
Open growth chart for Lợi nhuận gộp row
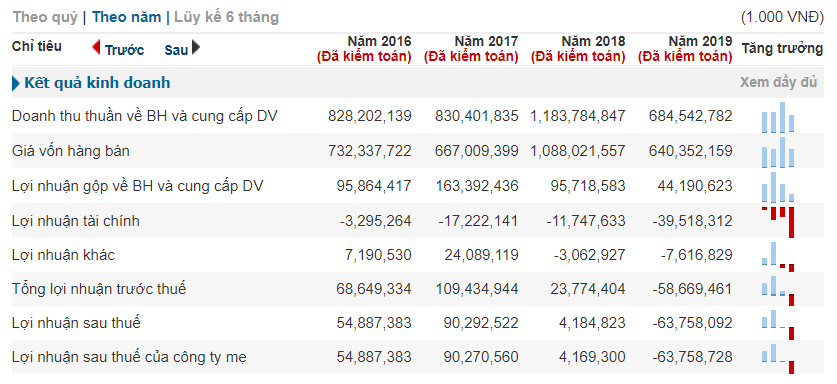click(778, 186)
